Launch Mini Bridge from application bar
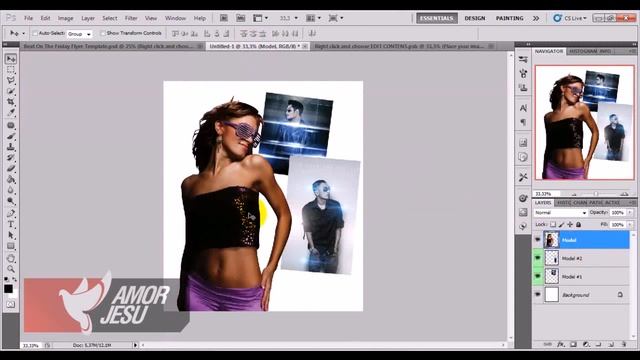Screen dimensions: 640x360 pyautogui.click(x=241, y=18)
